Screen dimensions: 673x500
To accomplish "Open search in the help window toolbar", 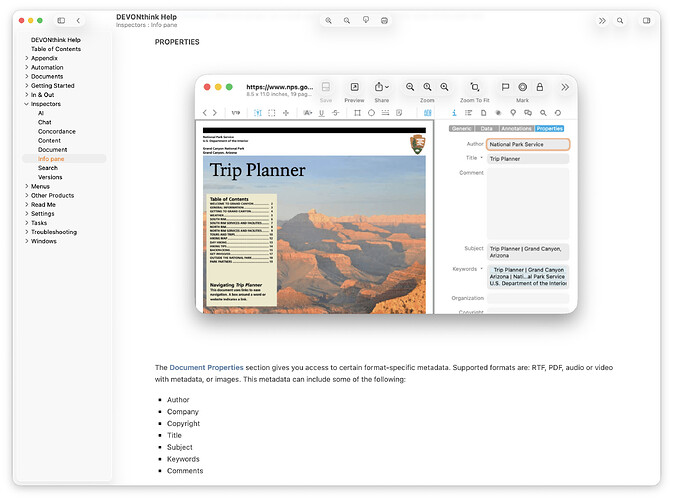I will pos(620,20).
